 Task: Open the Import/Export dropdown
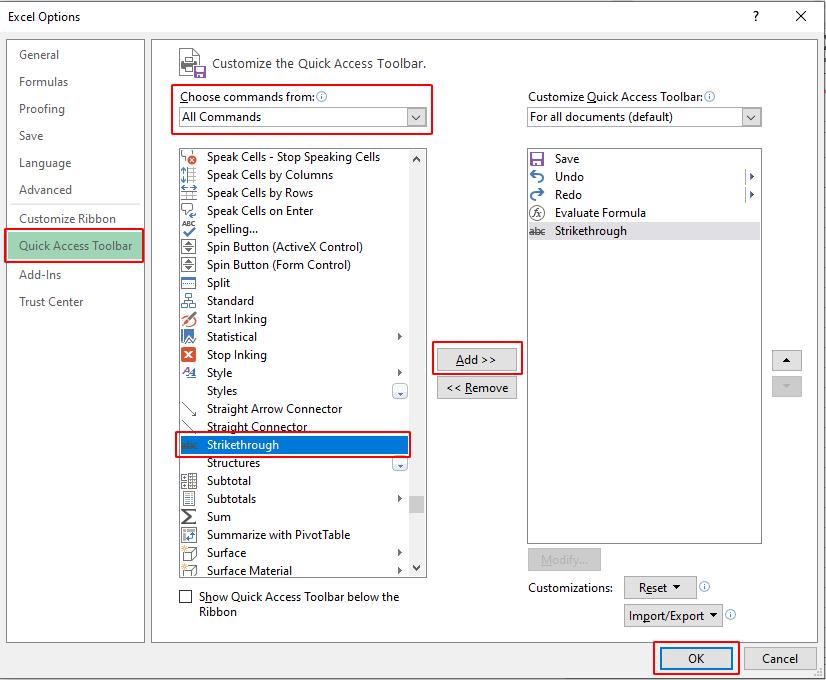point(674,616)
